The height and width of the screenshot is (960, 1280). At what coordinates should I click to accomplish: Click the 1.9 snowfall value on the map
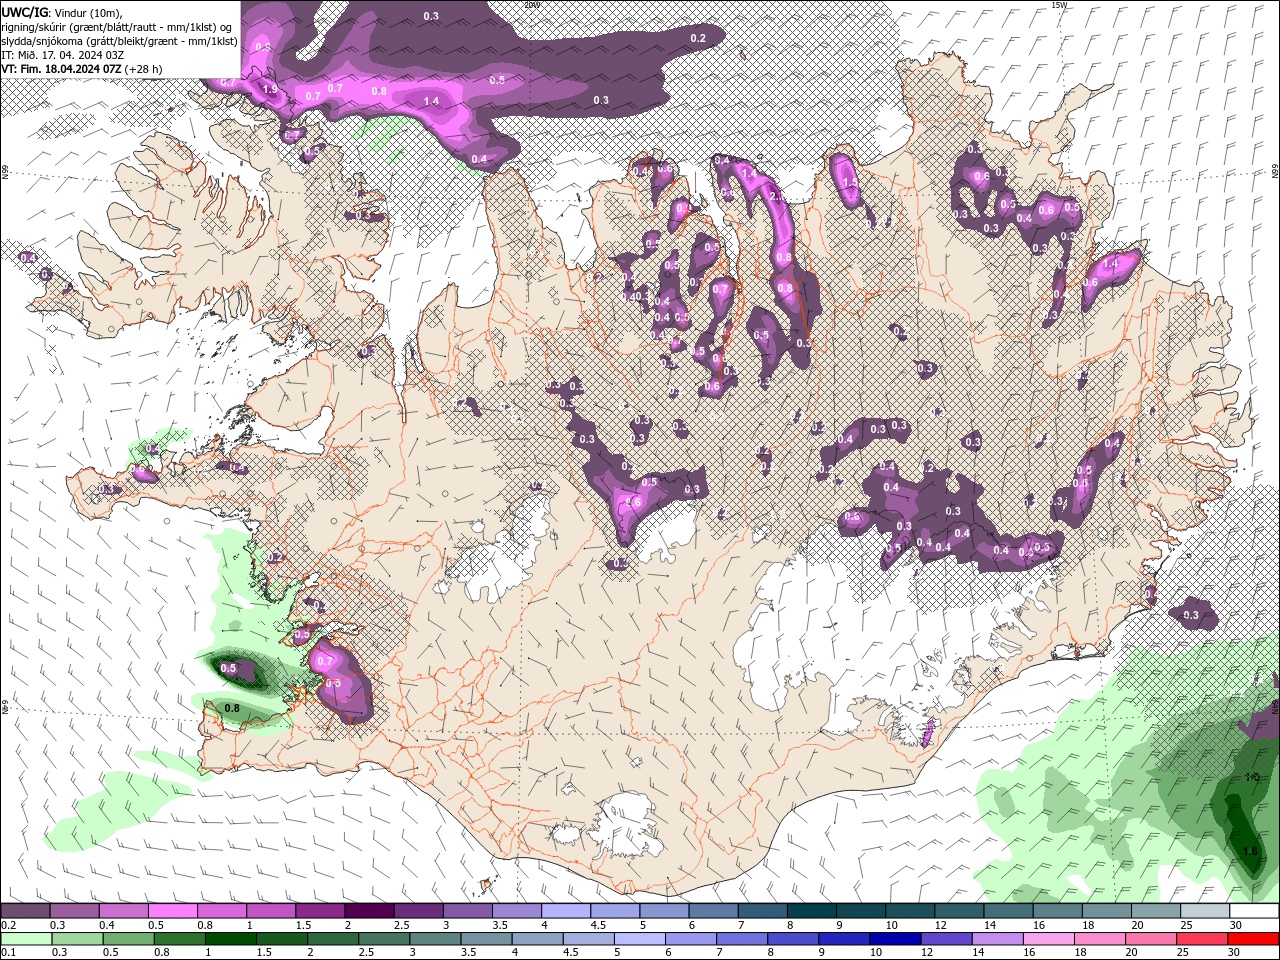tap(270, 89)
